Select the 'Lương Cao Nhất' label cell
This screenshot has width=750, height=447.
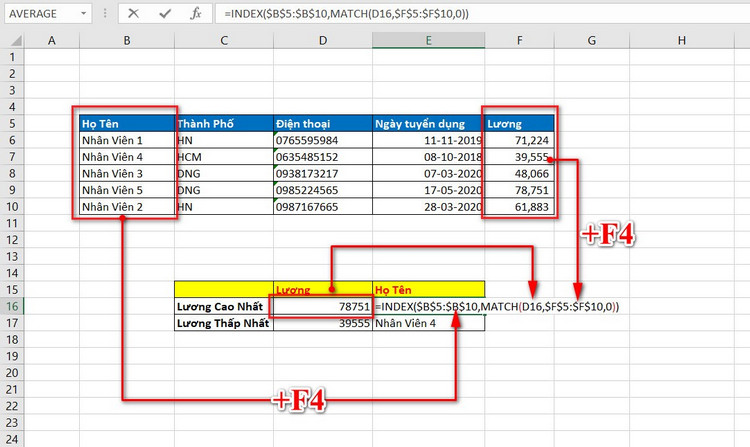[x=224, y=306]
